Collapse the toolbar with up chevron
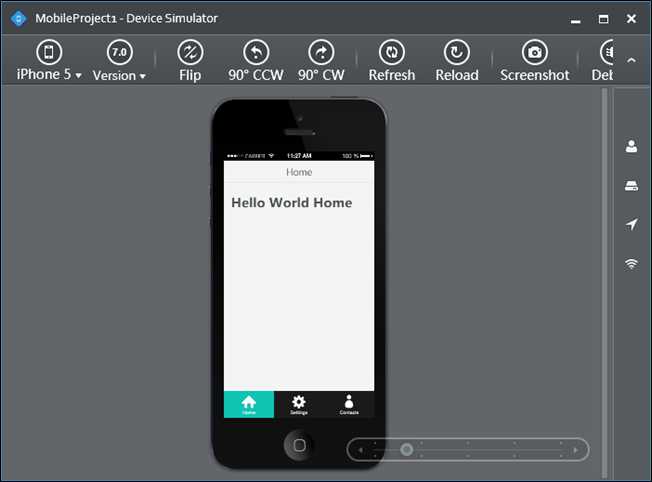Viewport: 652px width, 482px height. 631,60
